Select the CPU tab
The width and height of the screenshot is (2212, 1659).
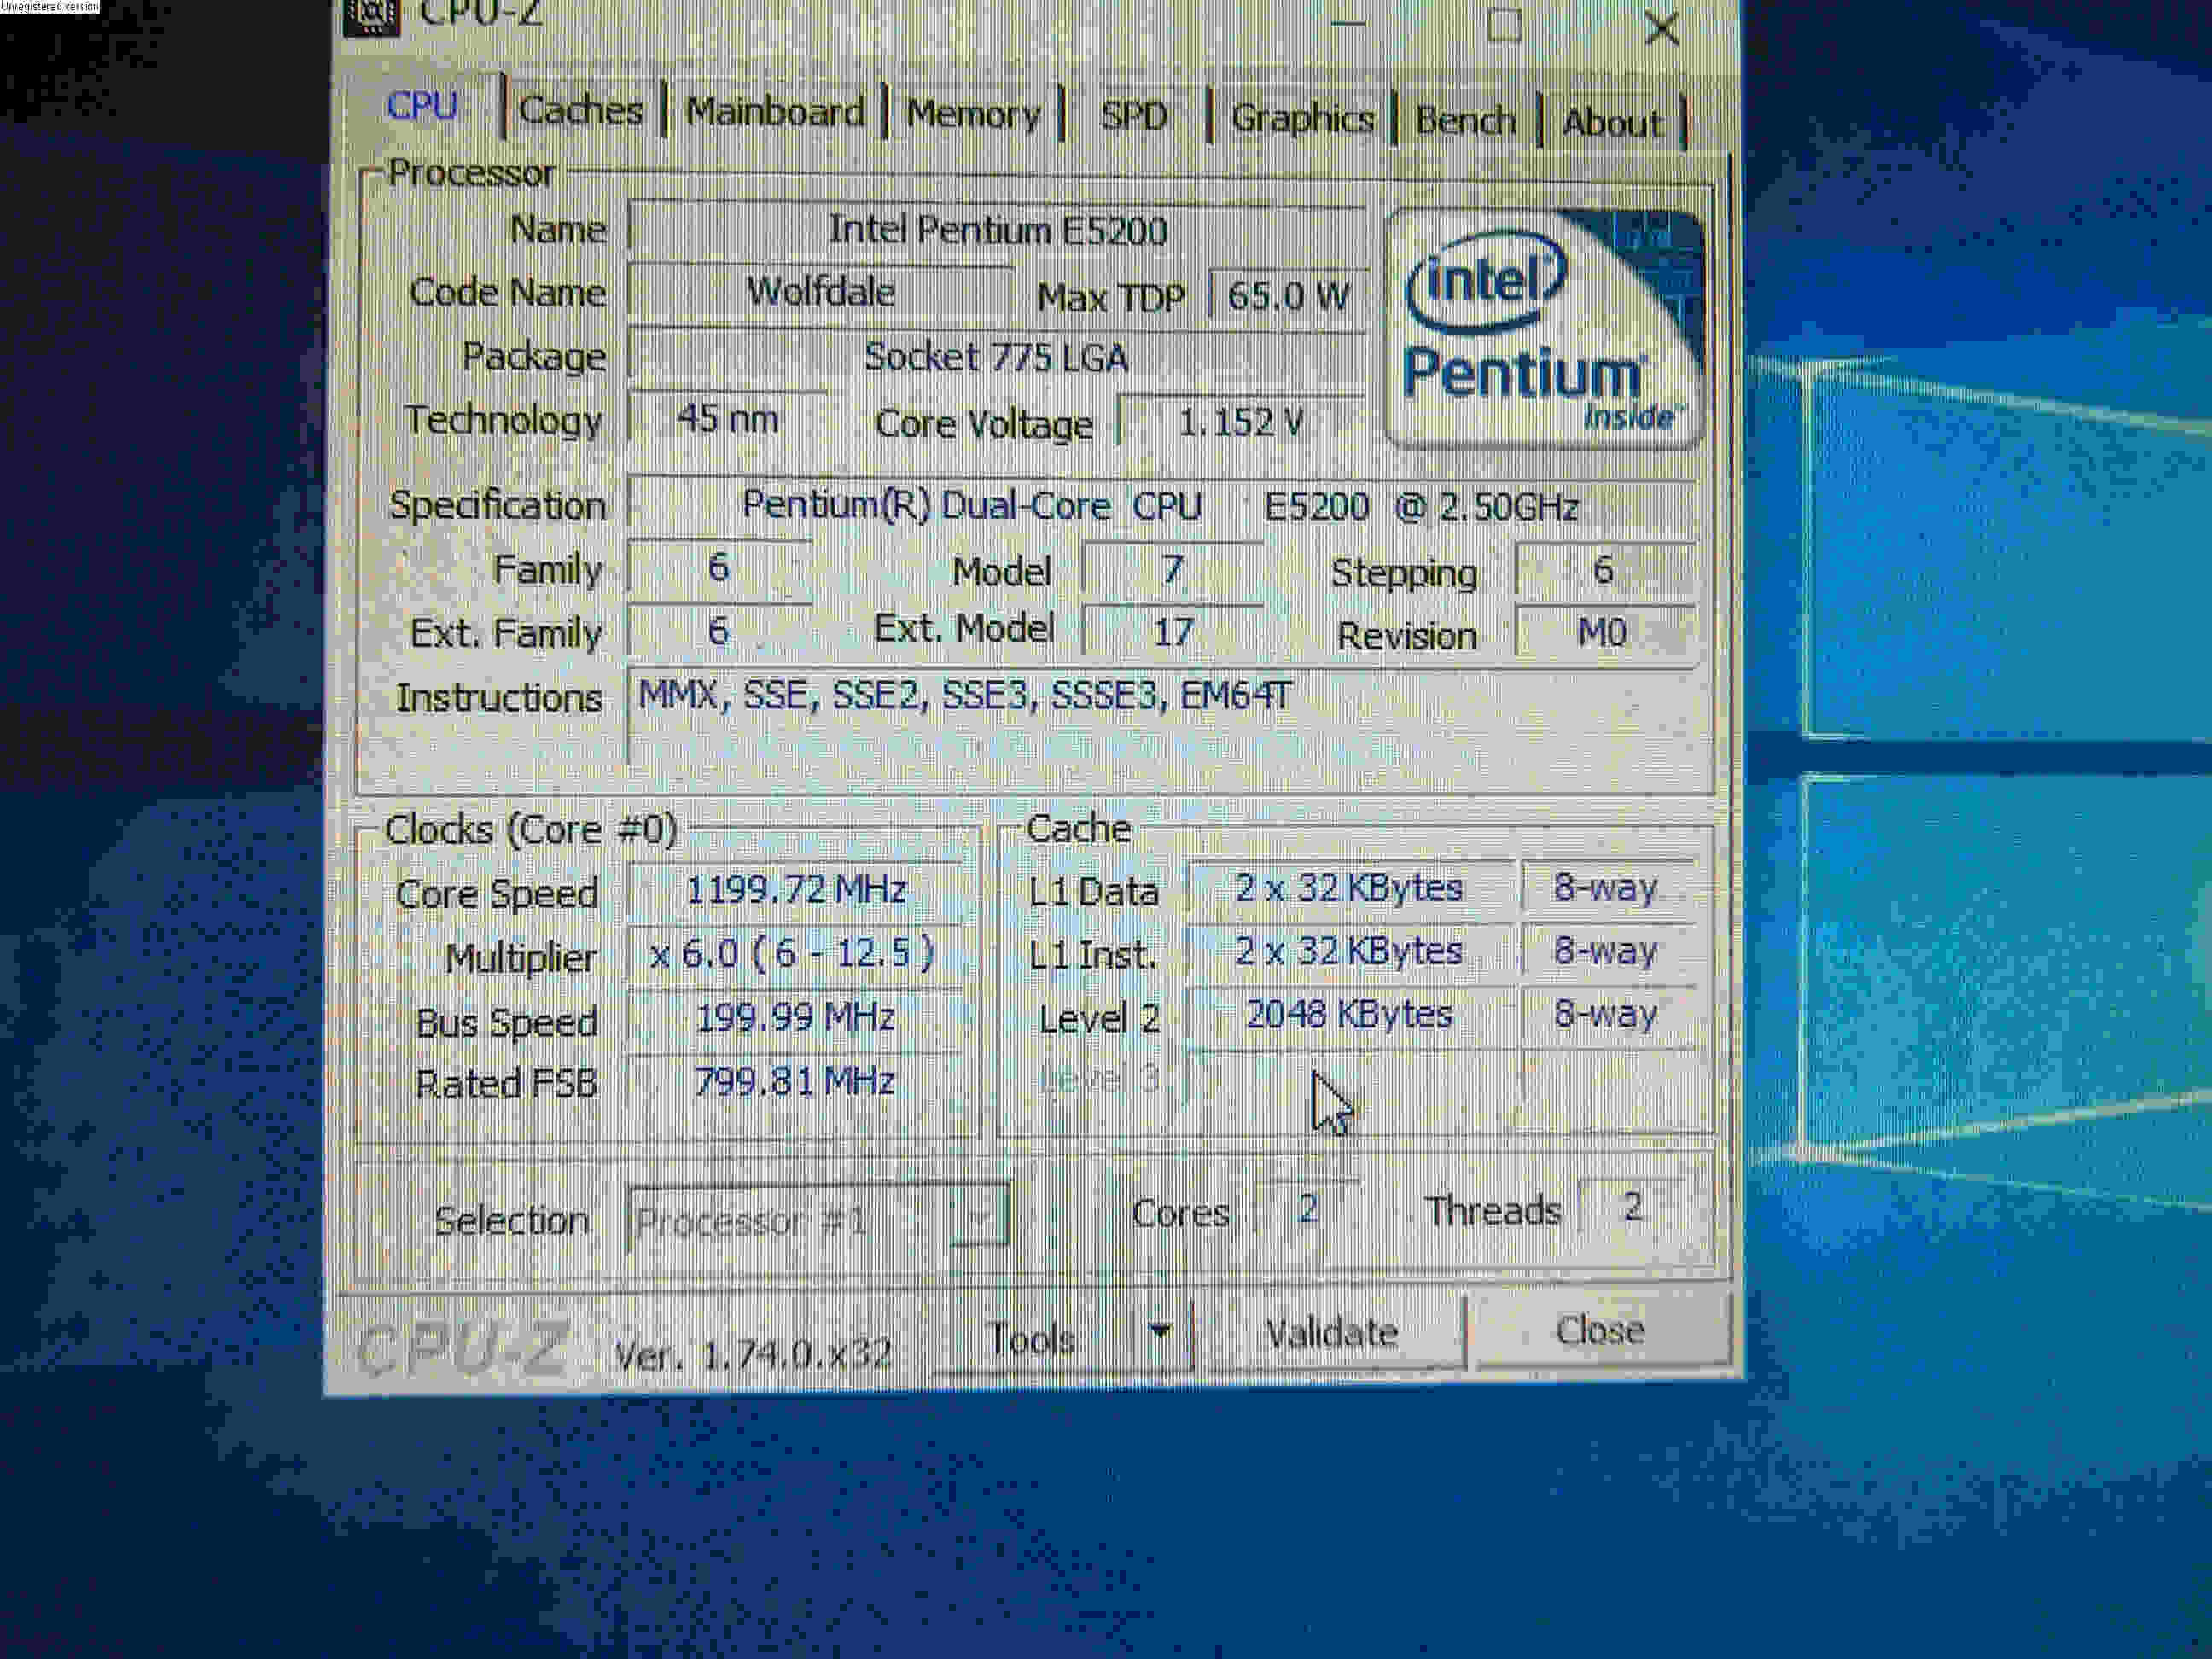[422, 106]
